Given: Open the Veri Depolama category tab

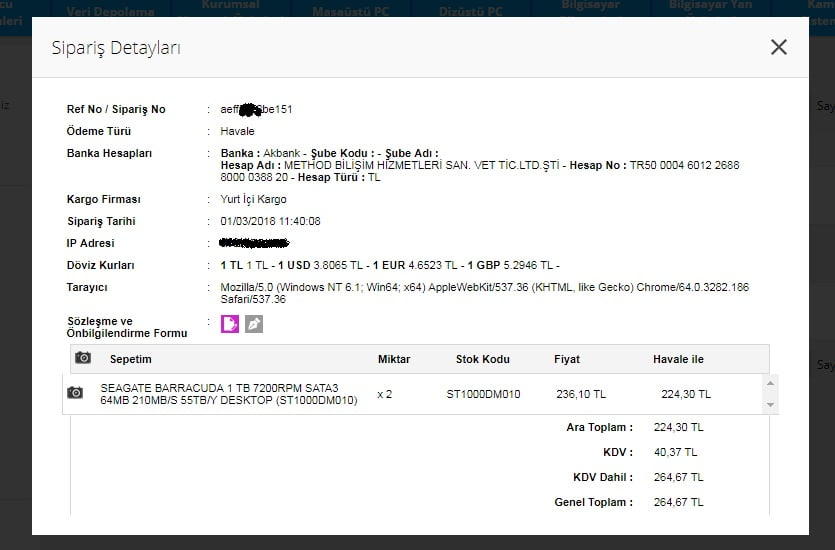Looking at the screenshot, I should (x=110, y=12).
